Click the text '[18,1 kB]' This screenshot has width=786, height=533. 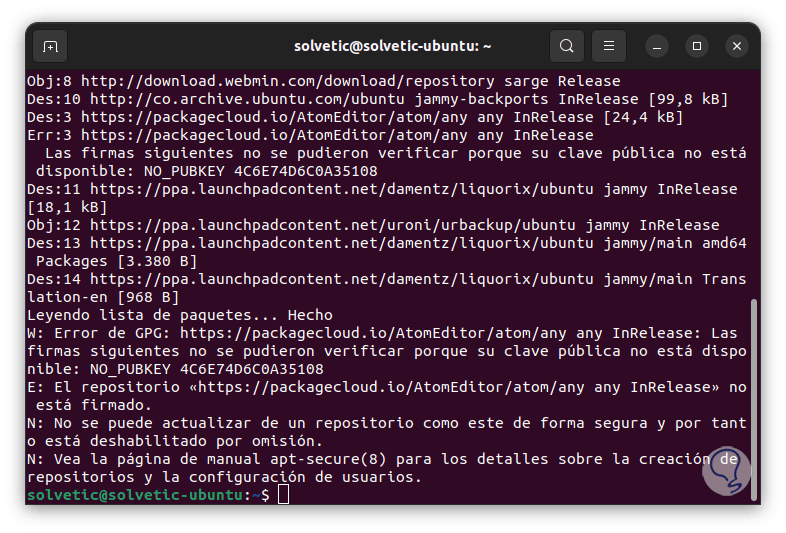(67, 207)
